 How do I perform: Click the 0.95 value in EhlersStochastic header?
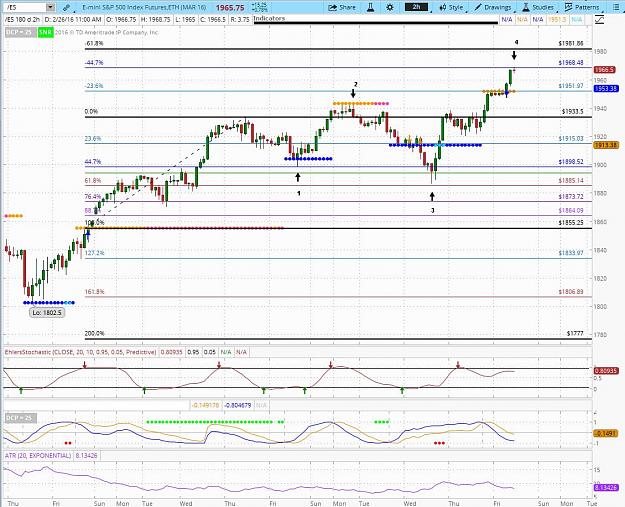193,352
